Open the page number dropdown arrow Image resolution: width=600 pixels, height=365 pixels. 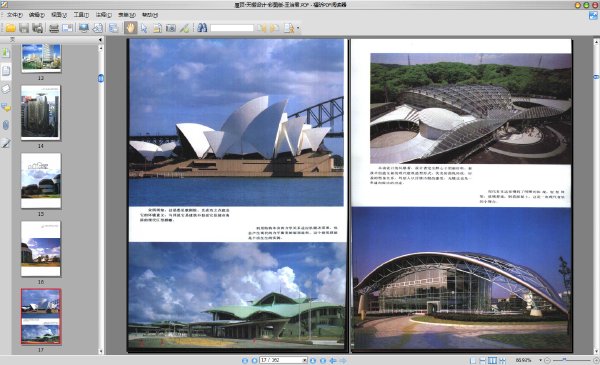[305, 360]
